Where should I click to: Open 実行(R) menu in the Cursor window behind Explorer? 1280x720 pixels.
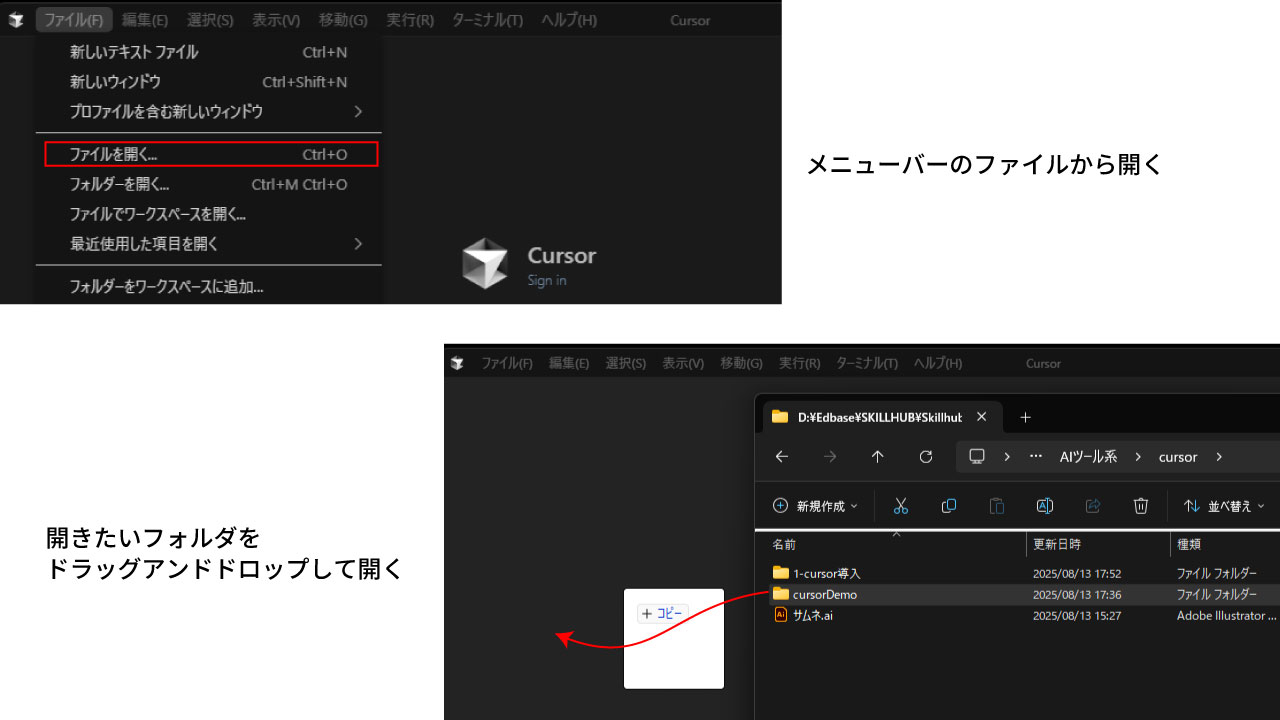(x=799, y=363)
